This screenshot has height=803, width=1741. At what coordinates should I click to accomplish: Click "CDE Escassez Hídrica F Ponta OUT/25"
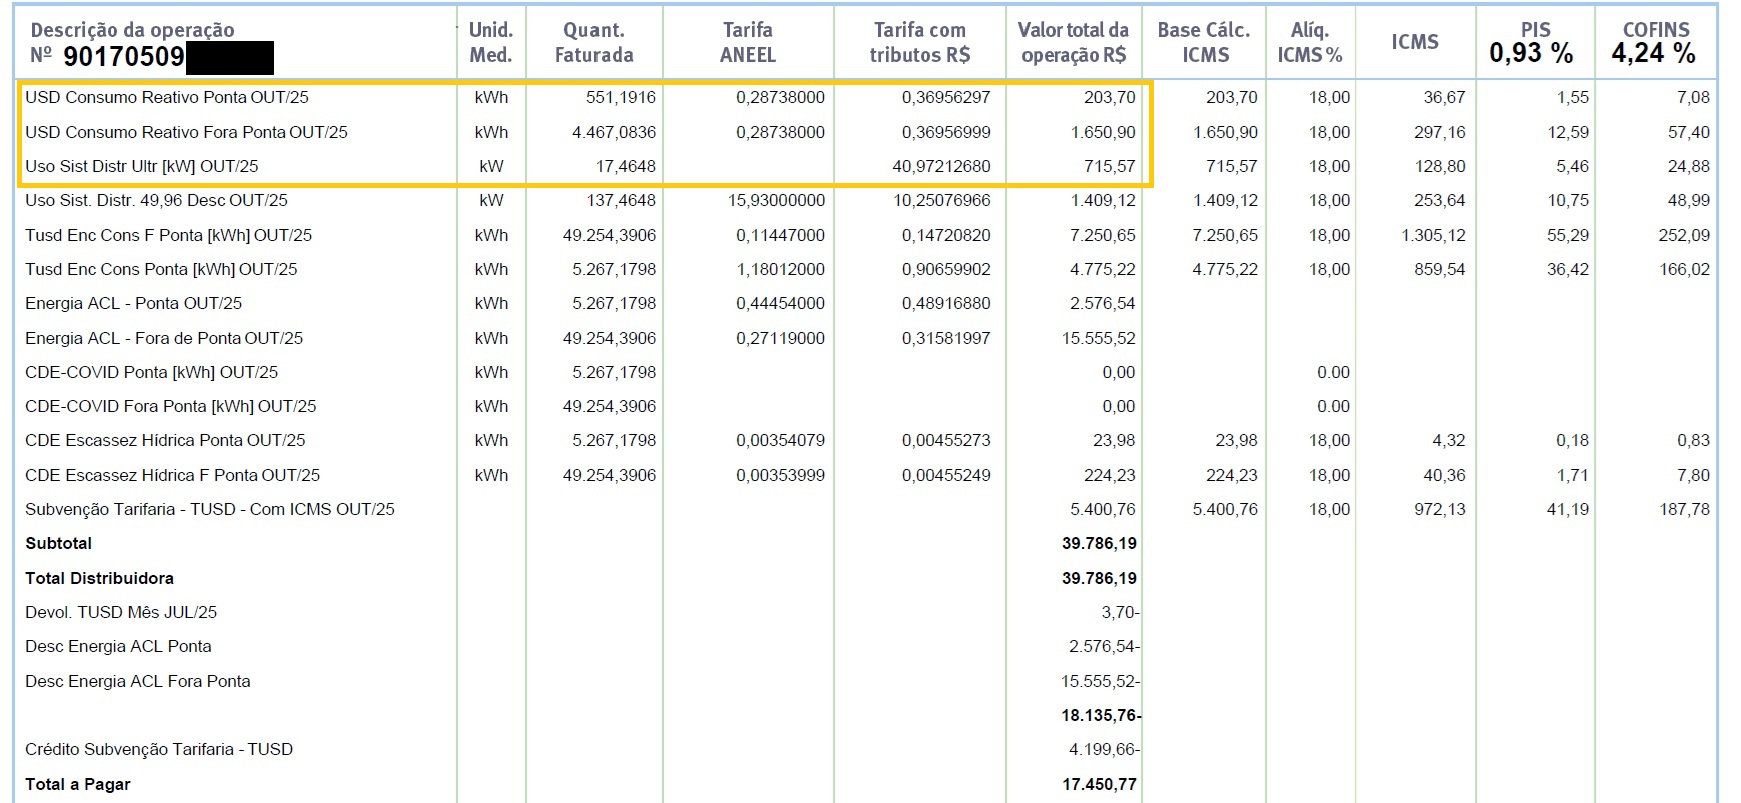pos(172,475)
